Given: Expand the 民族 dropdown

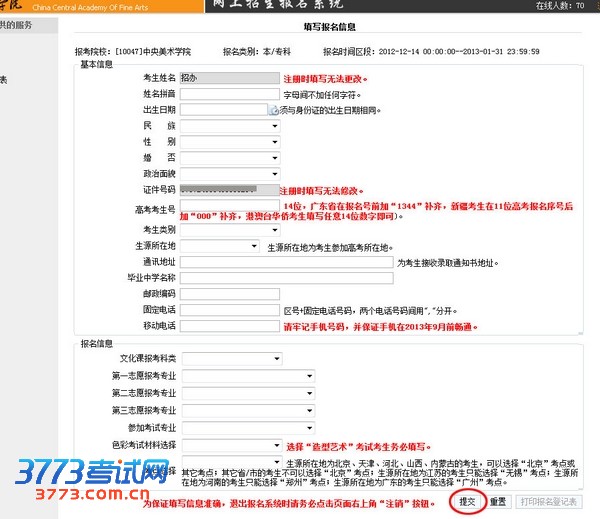Looking at the screenshot, I should [229, 126].
